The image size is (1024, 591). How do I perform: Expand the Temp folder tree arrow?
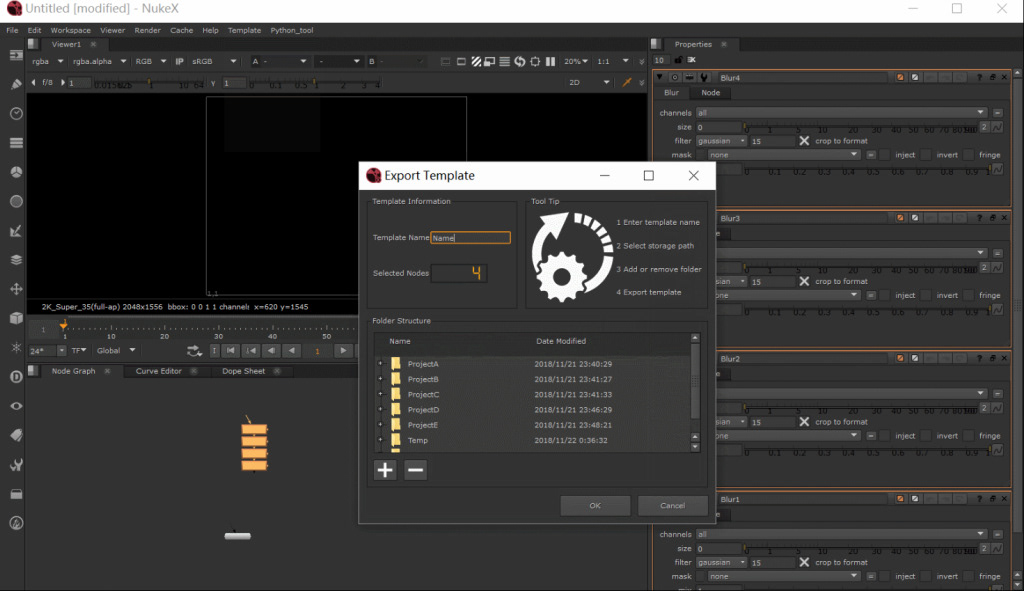[x=380, y=440]
